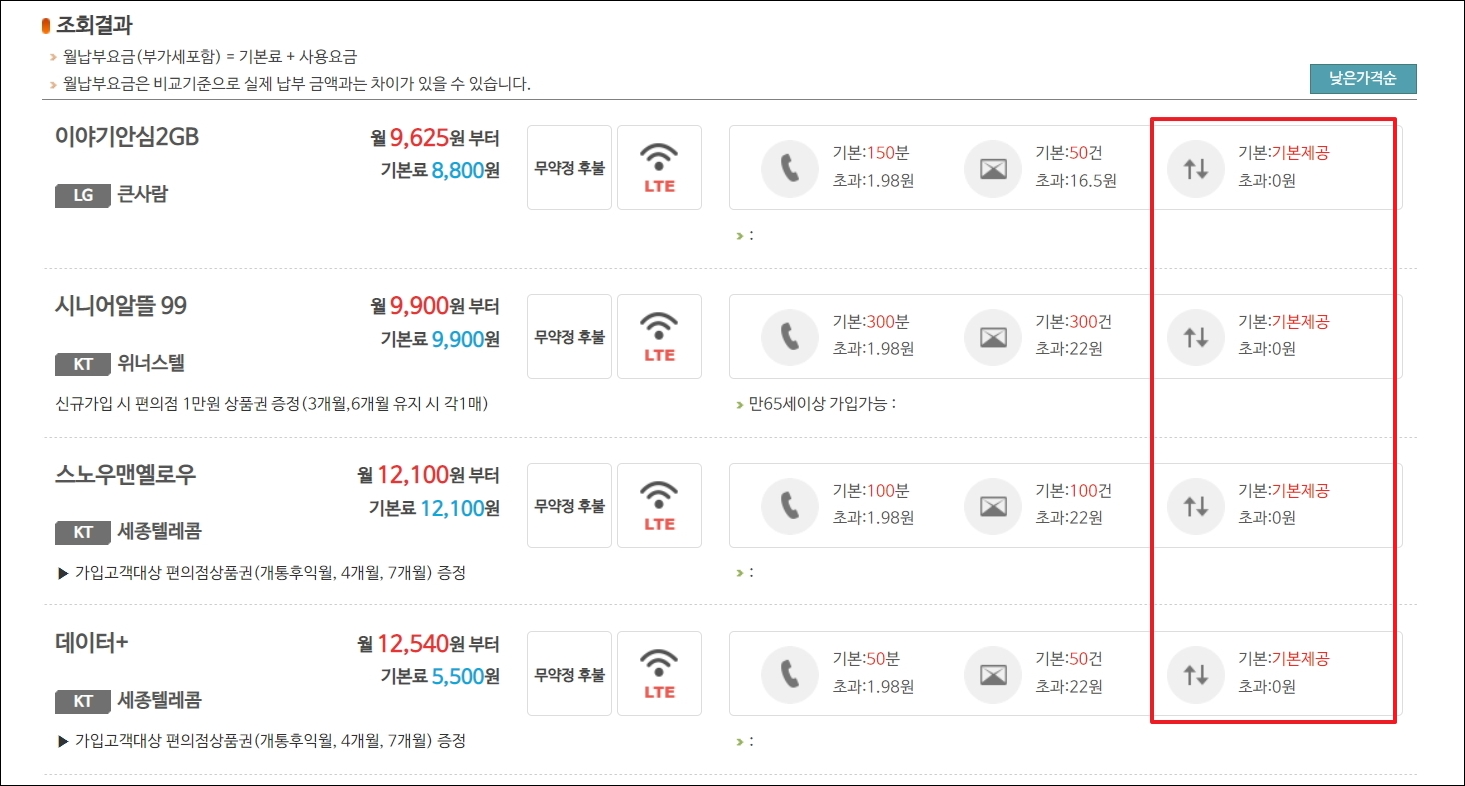Image resolution: width=1465 pixels, height=786 pixels.
Task: Open the 시니어알뜰 99 plan title
Action: point(121,306)
